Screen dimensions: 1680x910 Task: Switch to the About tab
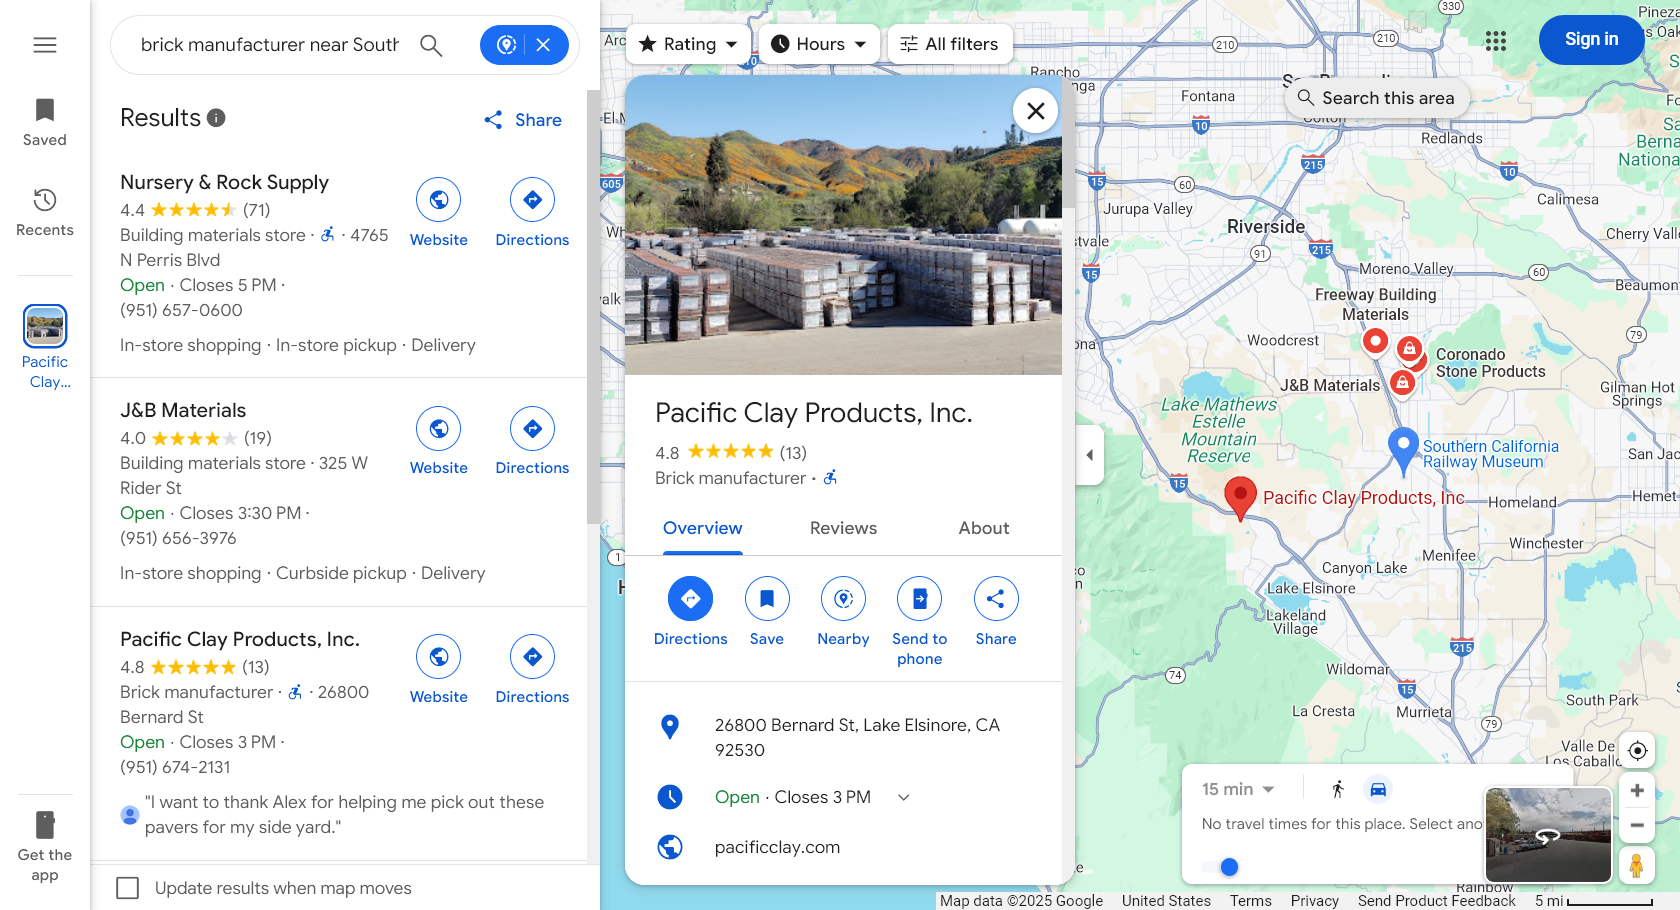click(x=984, y=528)
